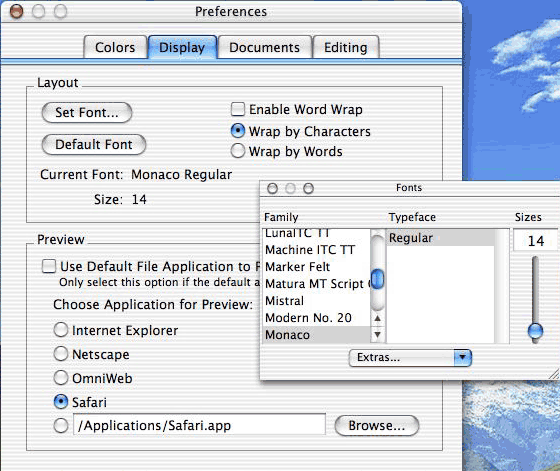
Task: Select Regular typeface in Fonts panel
Action: [x=440, y=238]
